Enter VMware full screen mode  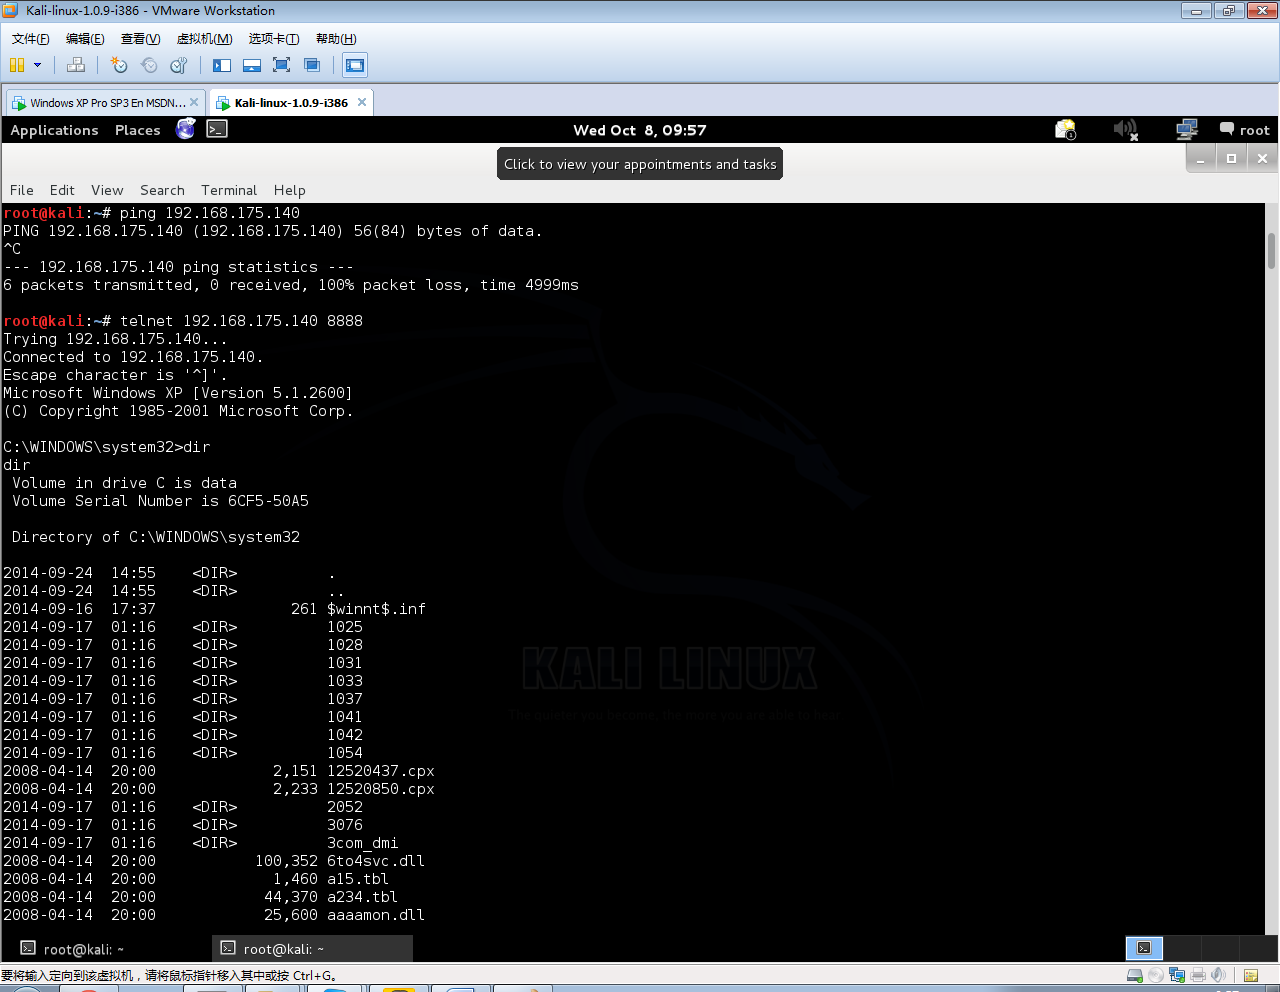(282, 65)
